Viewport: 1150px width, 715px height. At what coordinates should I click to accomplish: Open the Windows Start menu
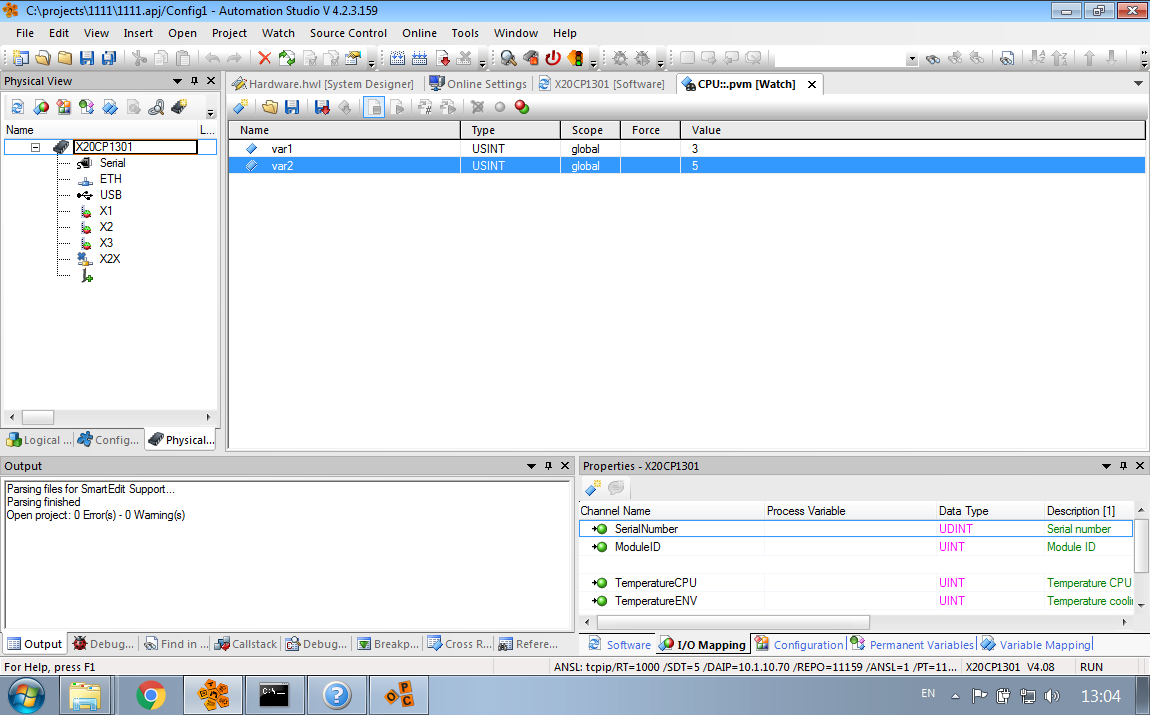26,695
